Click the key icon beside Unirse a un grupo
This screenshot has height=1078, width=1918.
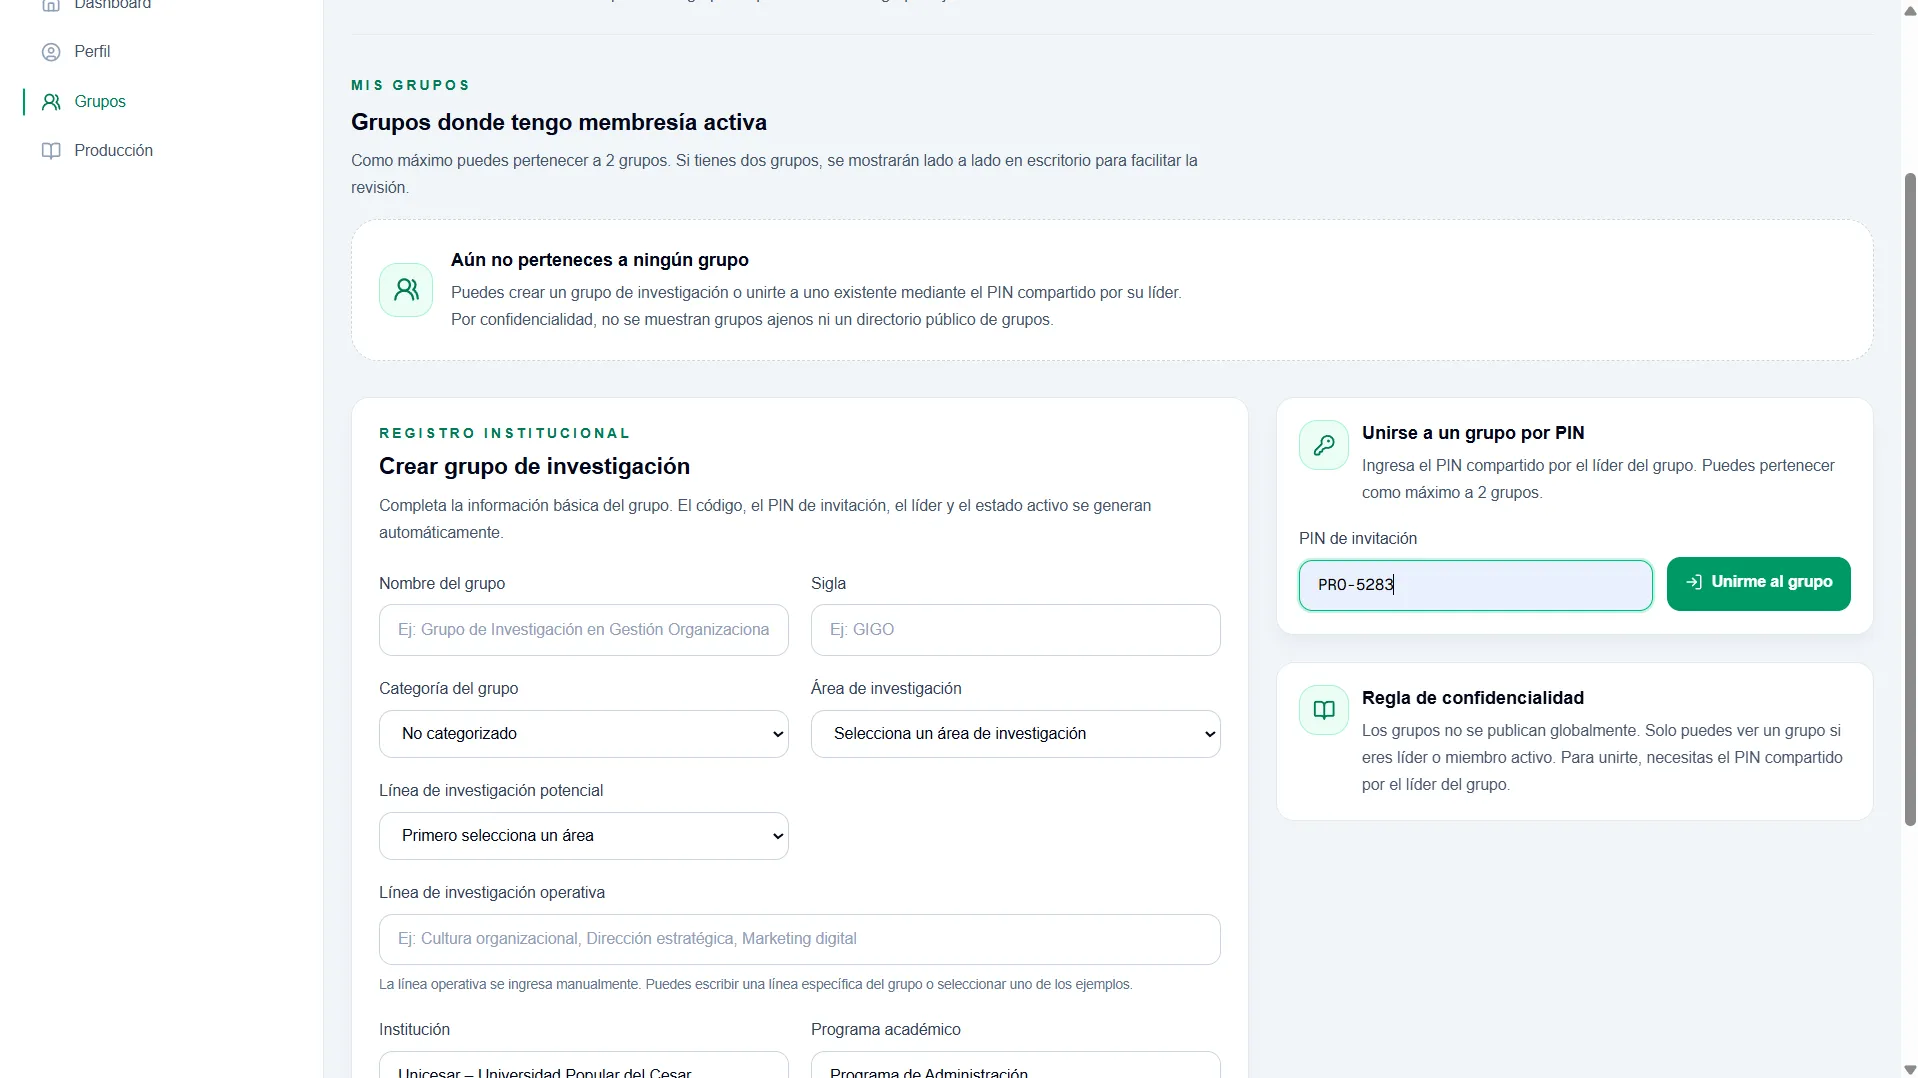tap(1324, 445)
